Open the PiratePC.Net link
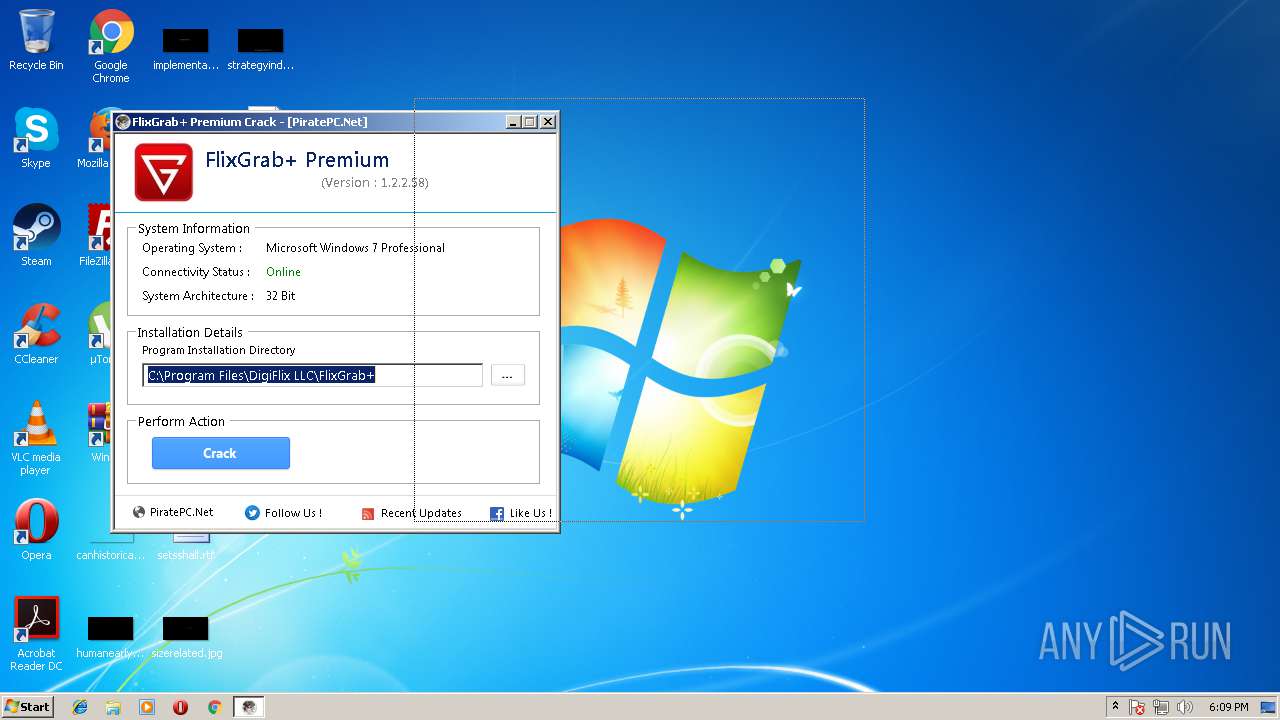This screenshot has height=720, width=1280. click(x=181, y=512)
